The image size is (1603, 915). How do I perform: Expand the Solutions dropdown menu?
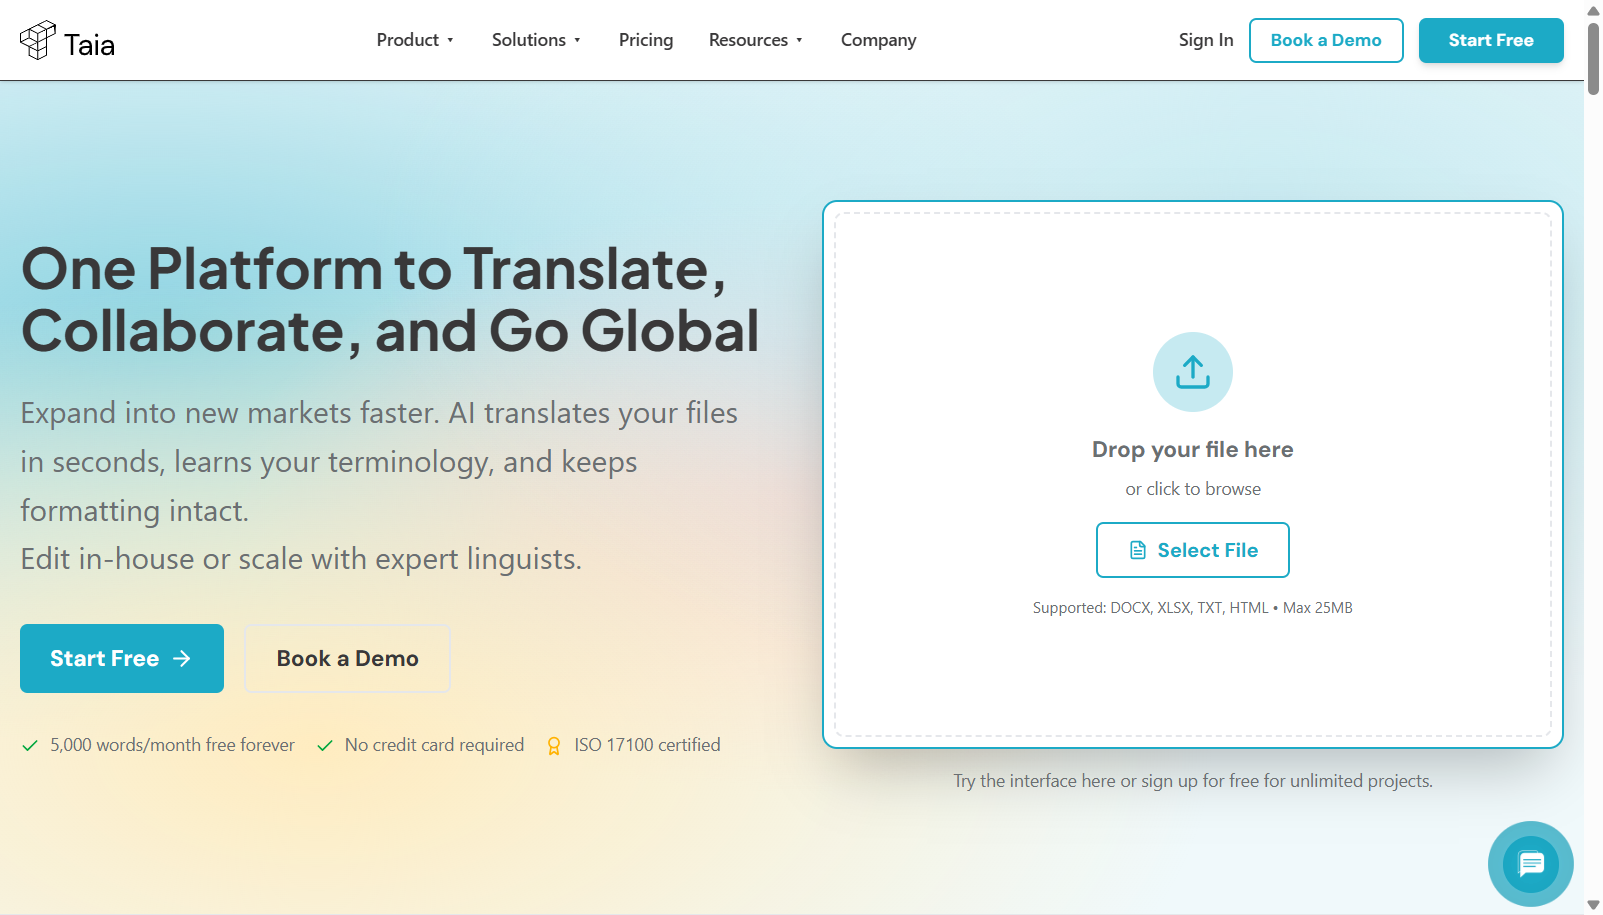click(x=536, y=40)
